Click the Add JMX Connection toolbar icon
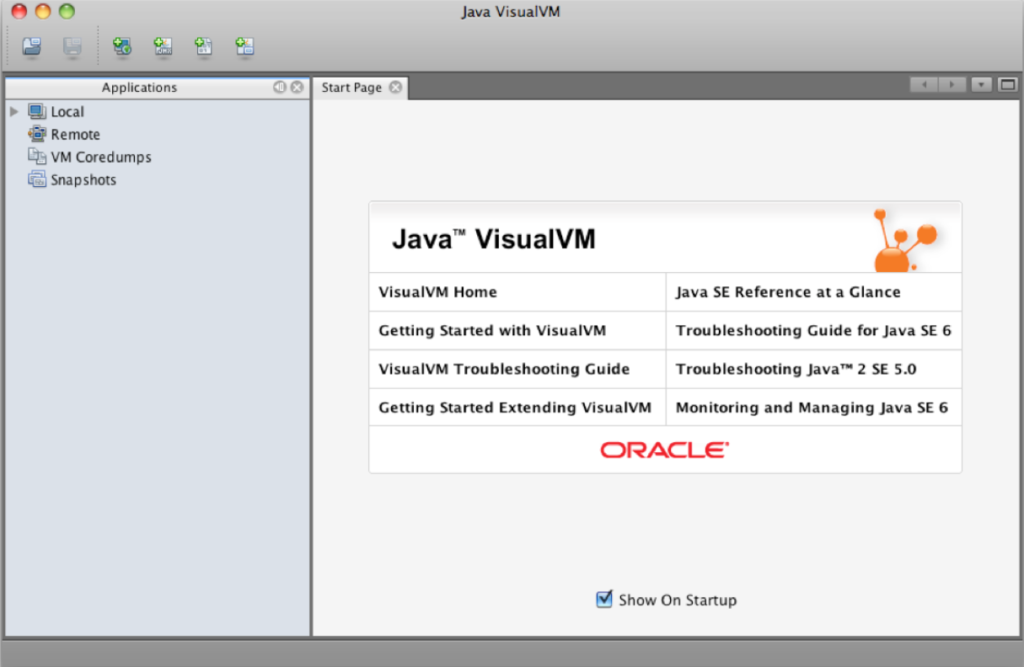1024x667 pixels. pos(163,46)
